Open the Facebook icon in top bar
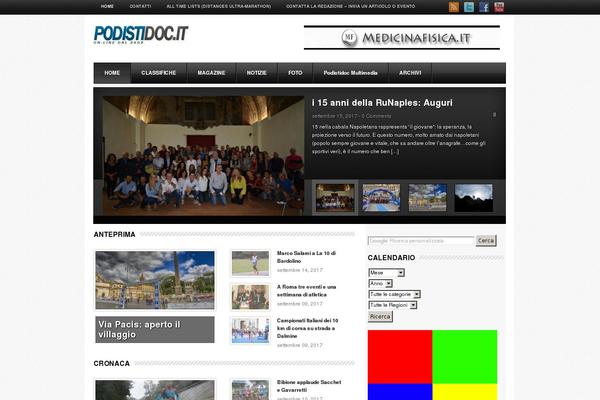The image size is (600, 400). point(484,7)
